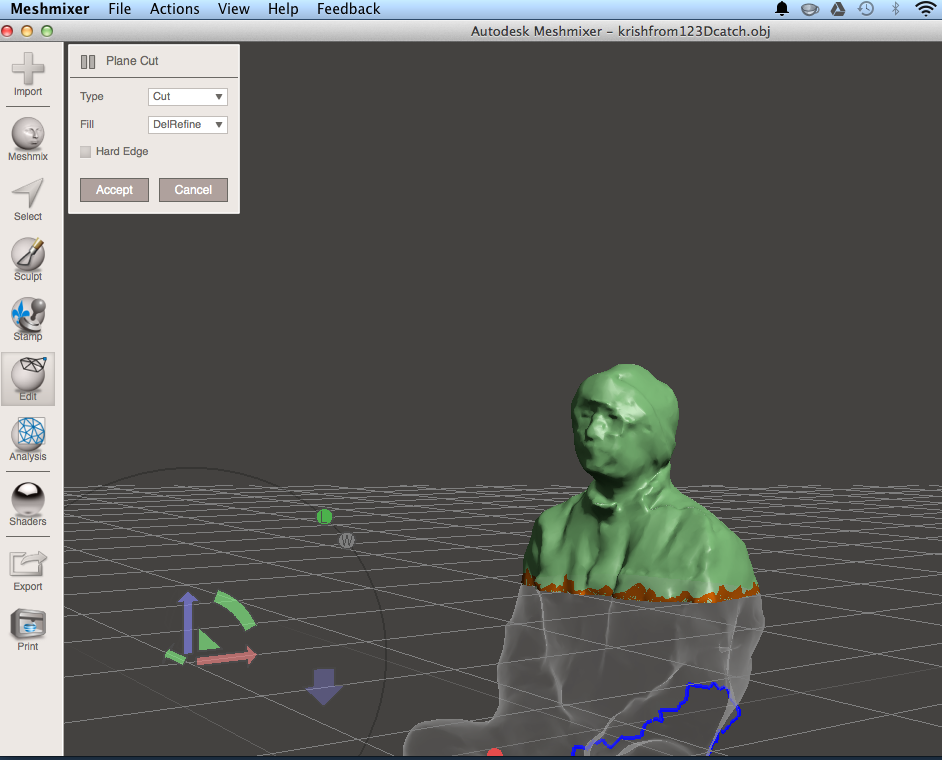This screenshot has height=760, width=942.
Task: Open the View menu
Action: click(234, 9)
